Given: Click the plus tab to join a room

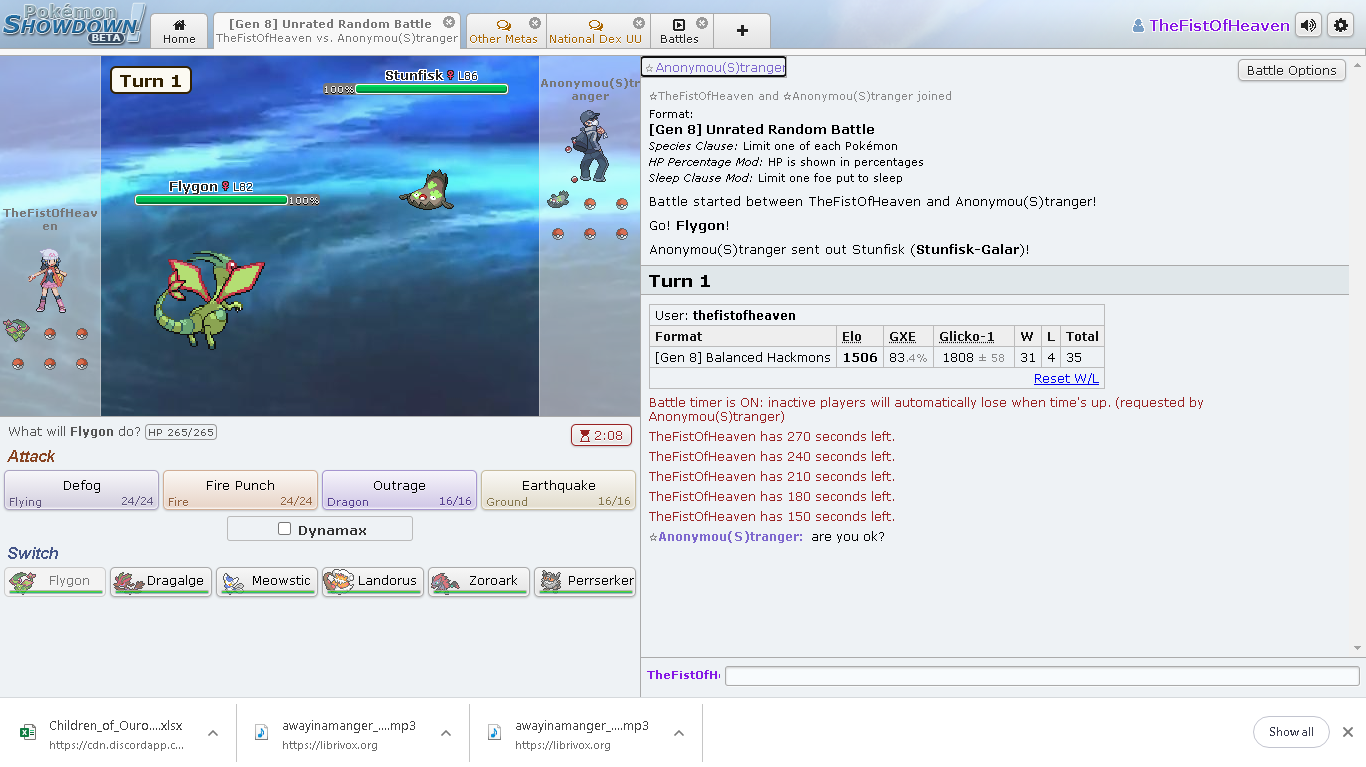Looking at the screenshot, I should pyautogui.click(x=742, y=31).
